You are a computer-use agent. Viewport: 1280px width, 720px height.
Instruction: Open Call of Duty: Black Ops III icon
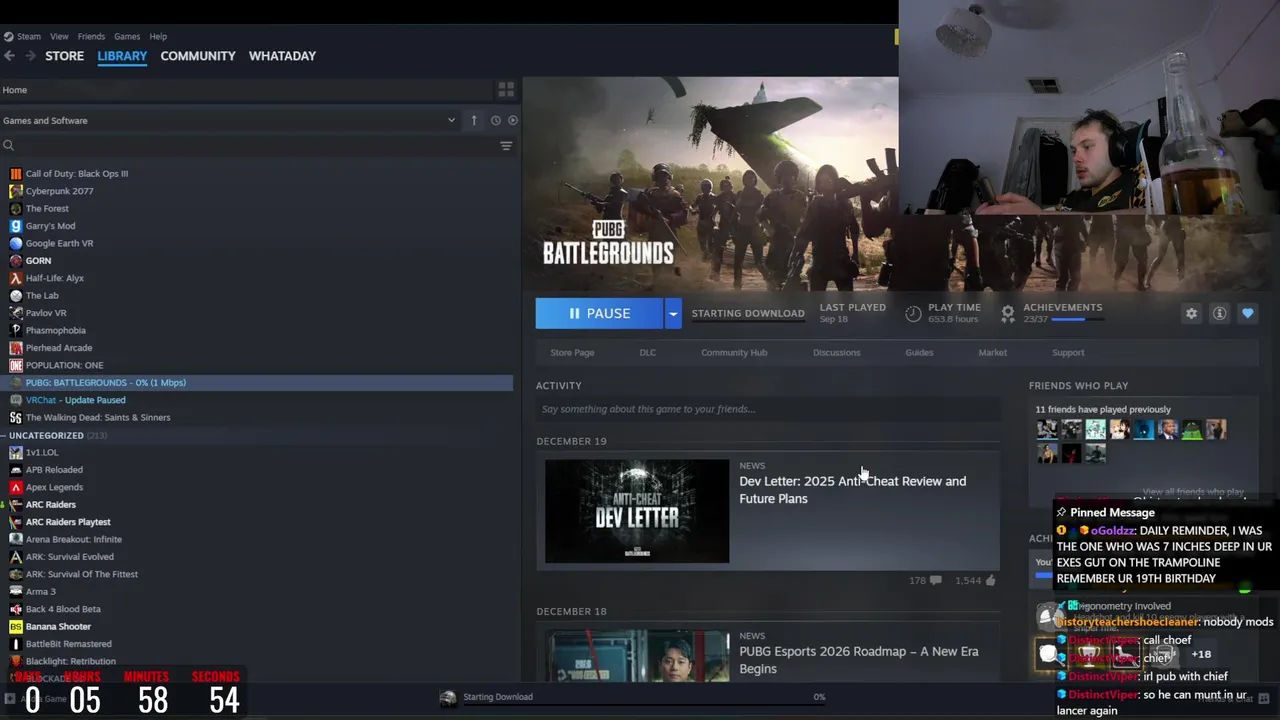(x=16, y=173)
